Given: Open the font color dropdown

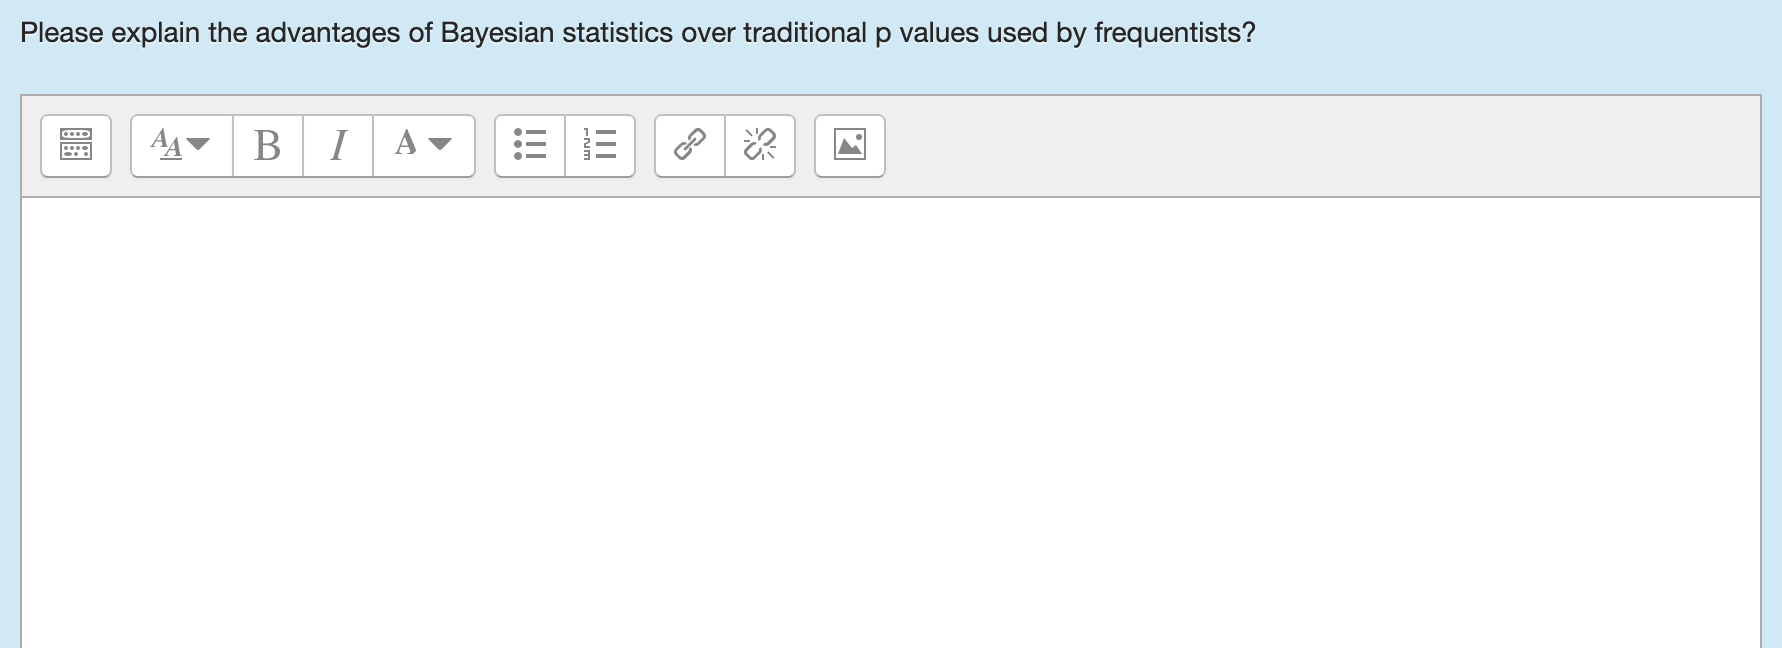Looking at the screenshot, I should click(x=423, y=145).
